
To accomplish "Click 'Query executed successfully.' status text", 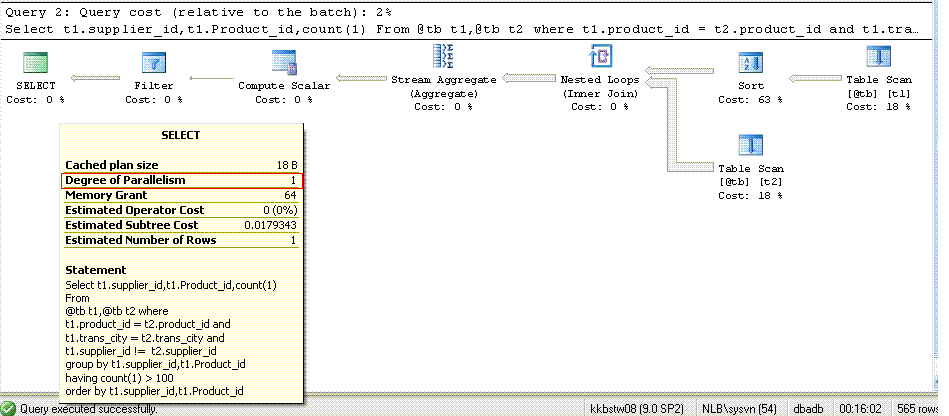I will 89,409.
